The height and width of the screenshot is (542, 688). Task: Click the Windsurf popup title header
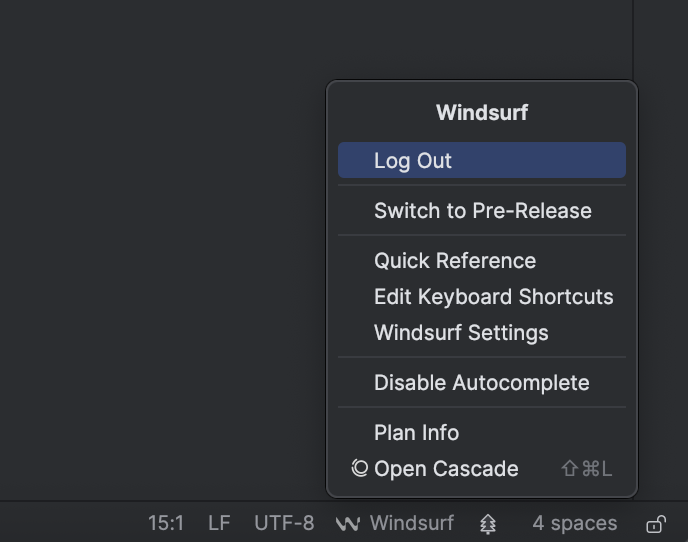coord(481,112)
